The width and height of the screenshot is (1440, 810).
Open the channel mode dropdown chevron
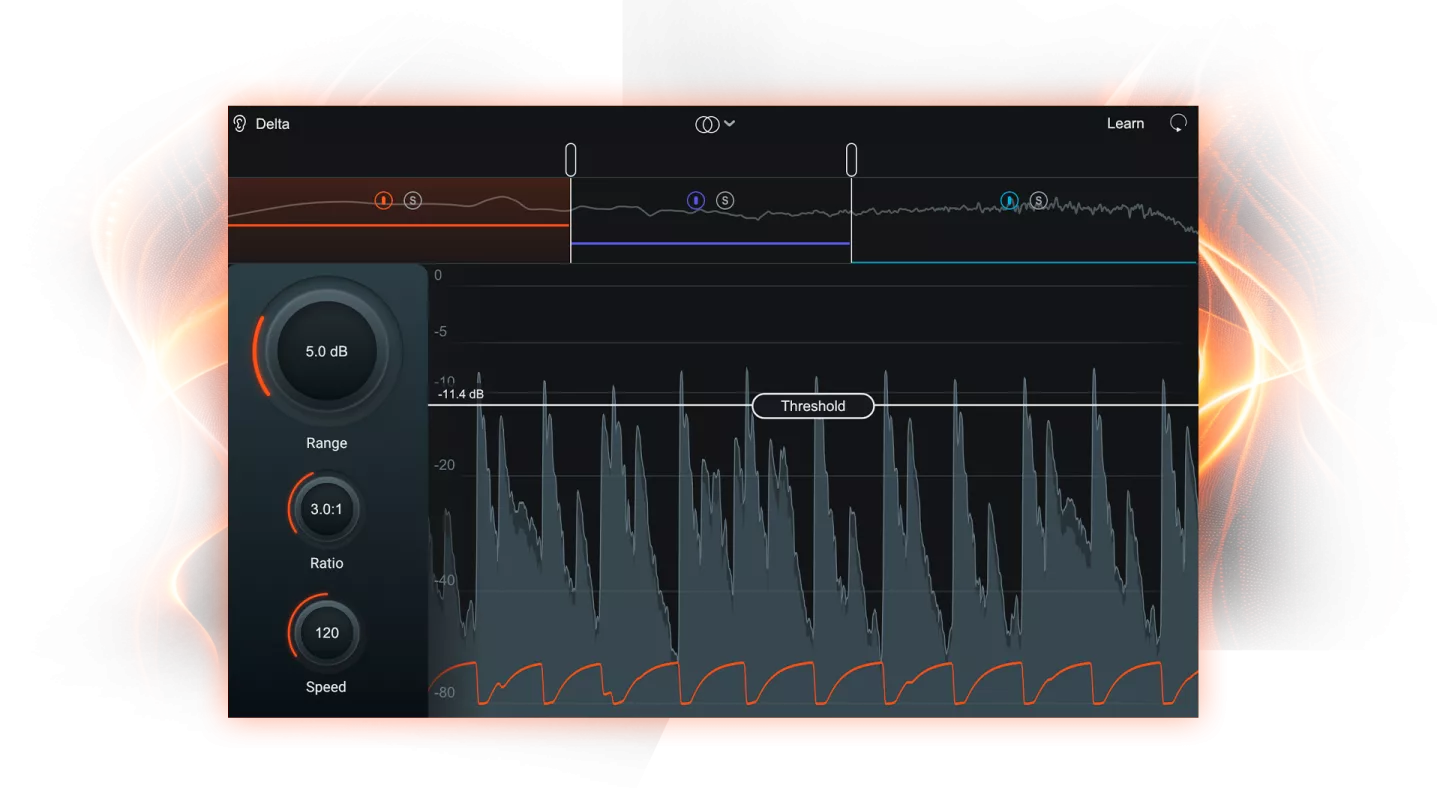pyautogui.click(x=730, y=124)
